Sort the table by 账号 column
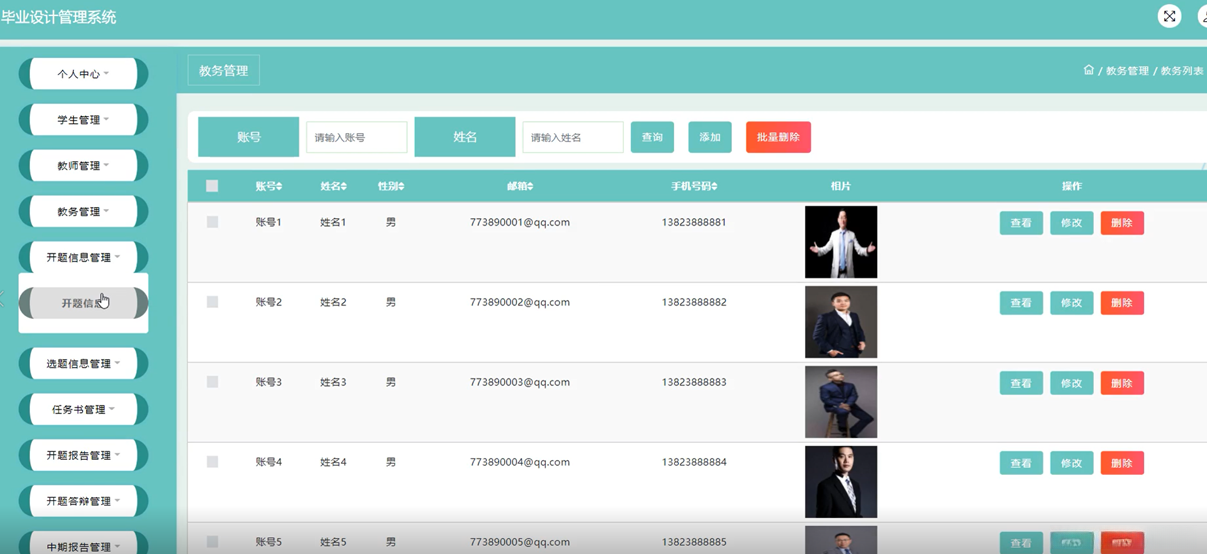Image resolution: width=1207 pixels, height=556 pixels. point(269,186)
